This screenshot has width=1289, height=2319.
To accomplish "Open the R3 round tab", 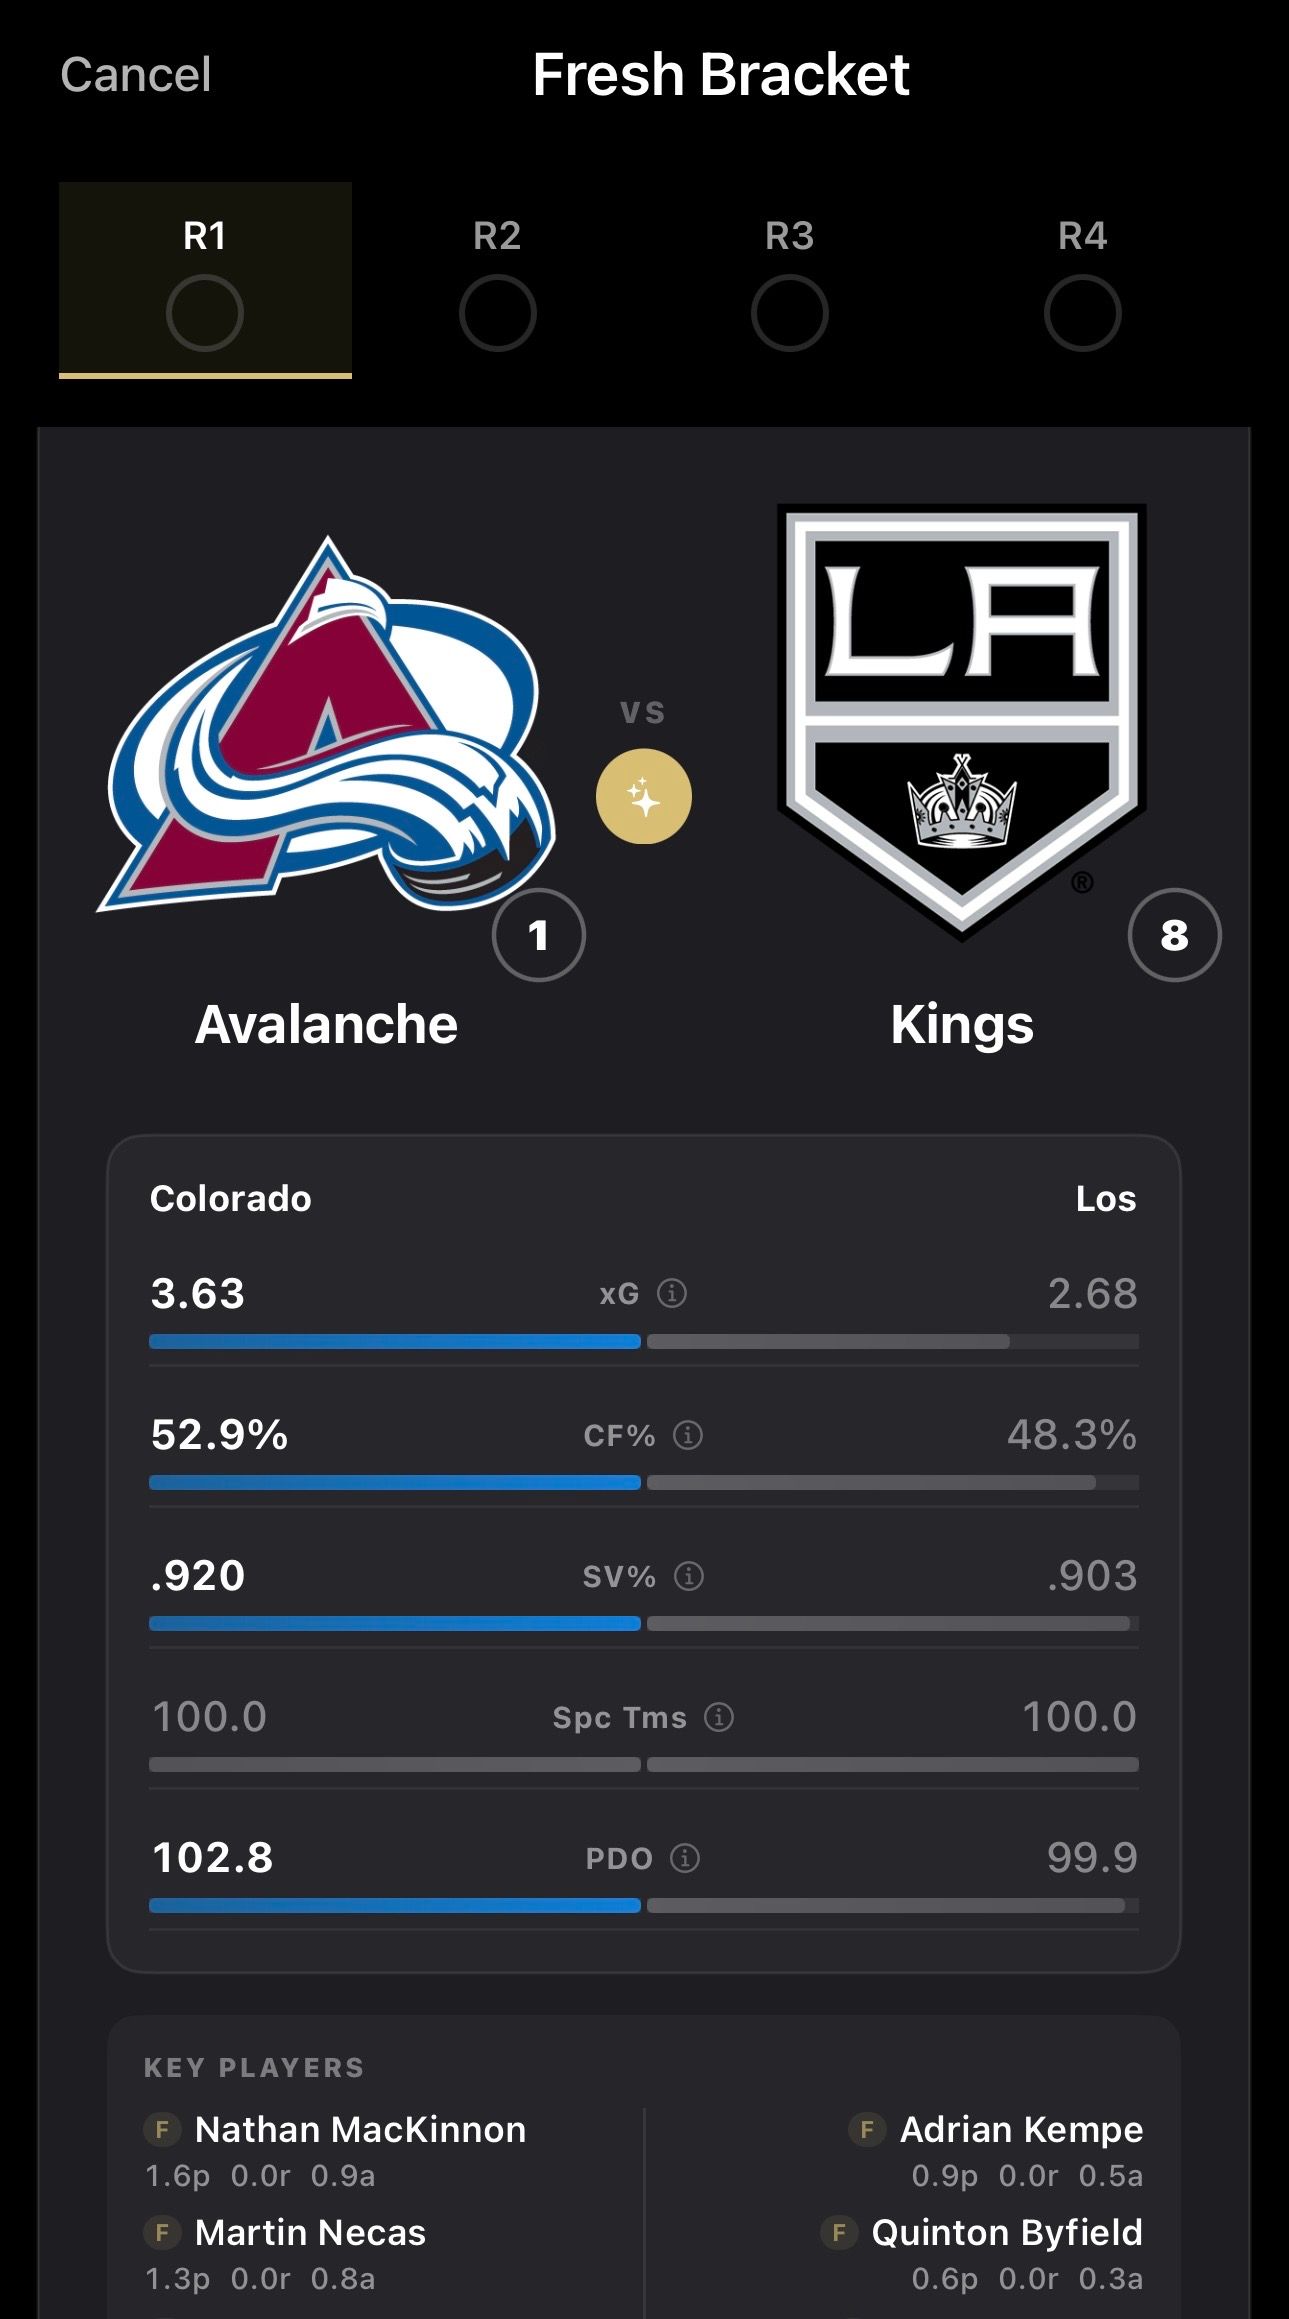I will pyautogui.click(x=790, y=280).
